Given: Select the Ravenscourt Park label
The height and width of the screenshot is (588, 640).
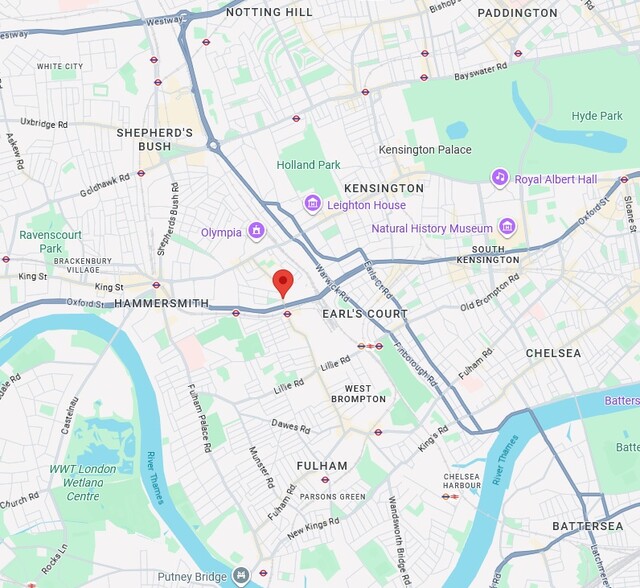Looking at the screenshot, I should [x=50, y=242].
